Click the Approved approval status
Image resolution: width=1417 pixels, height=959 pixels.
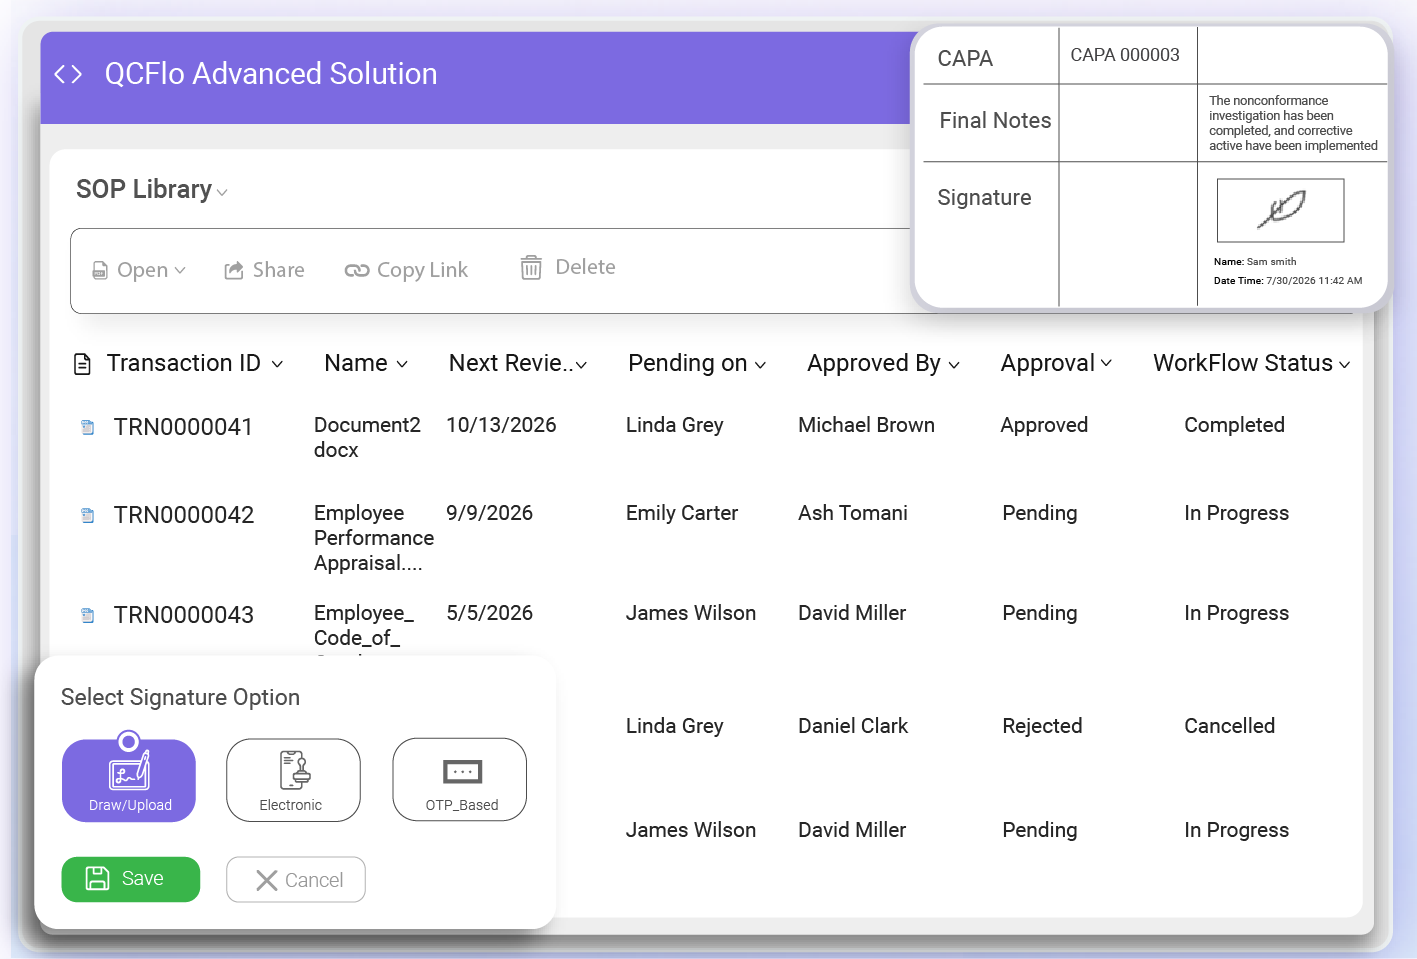point(1044,426)
